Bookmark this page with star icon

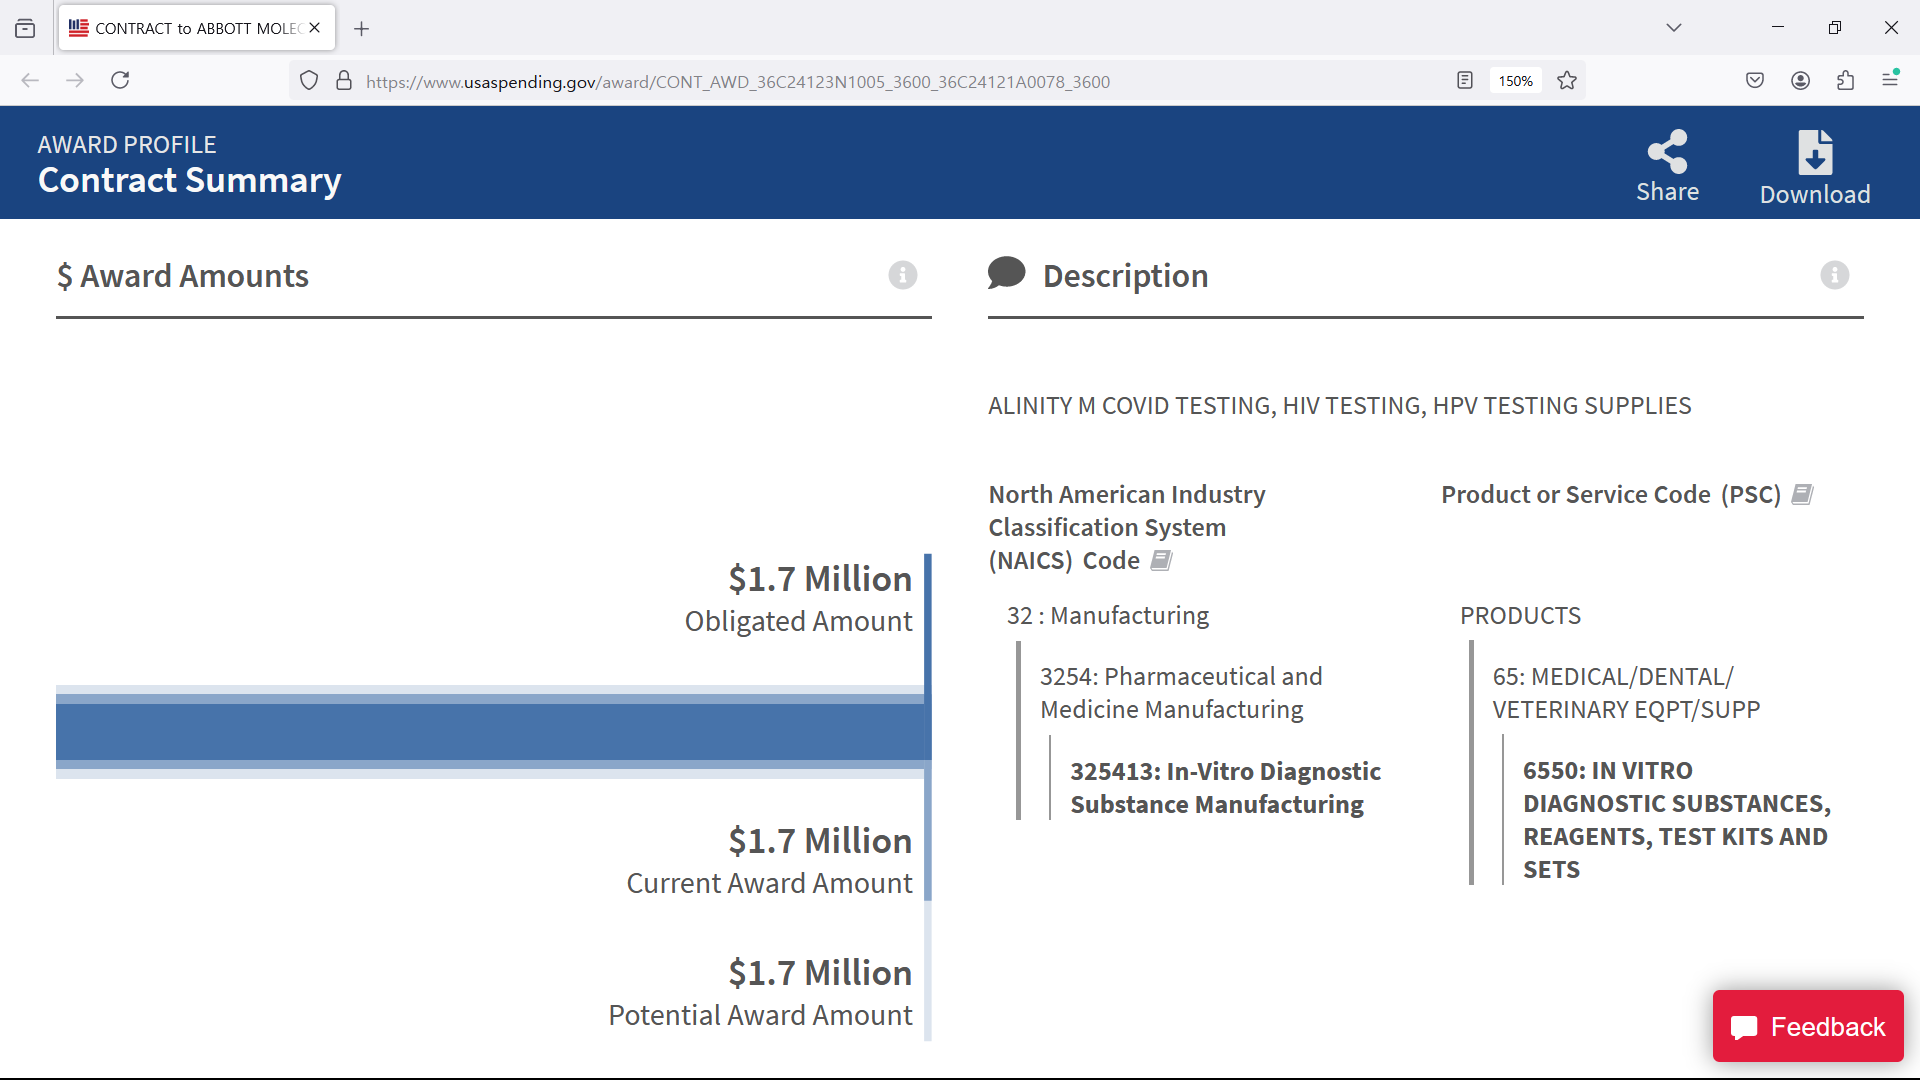(x=1567, y=81)
